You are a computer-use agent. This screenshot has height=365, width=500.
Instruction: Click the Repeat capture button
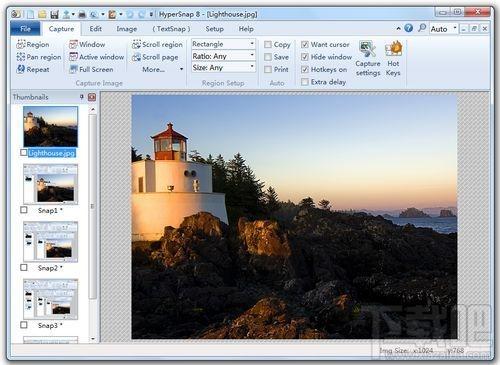click(x=33, y=69)
